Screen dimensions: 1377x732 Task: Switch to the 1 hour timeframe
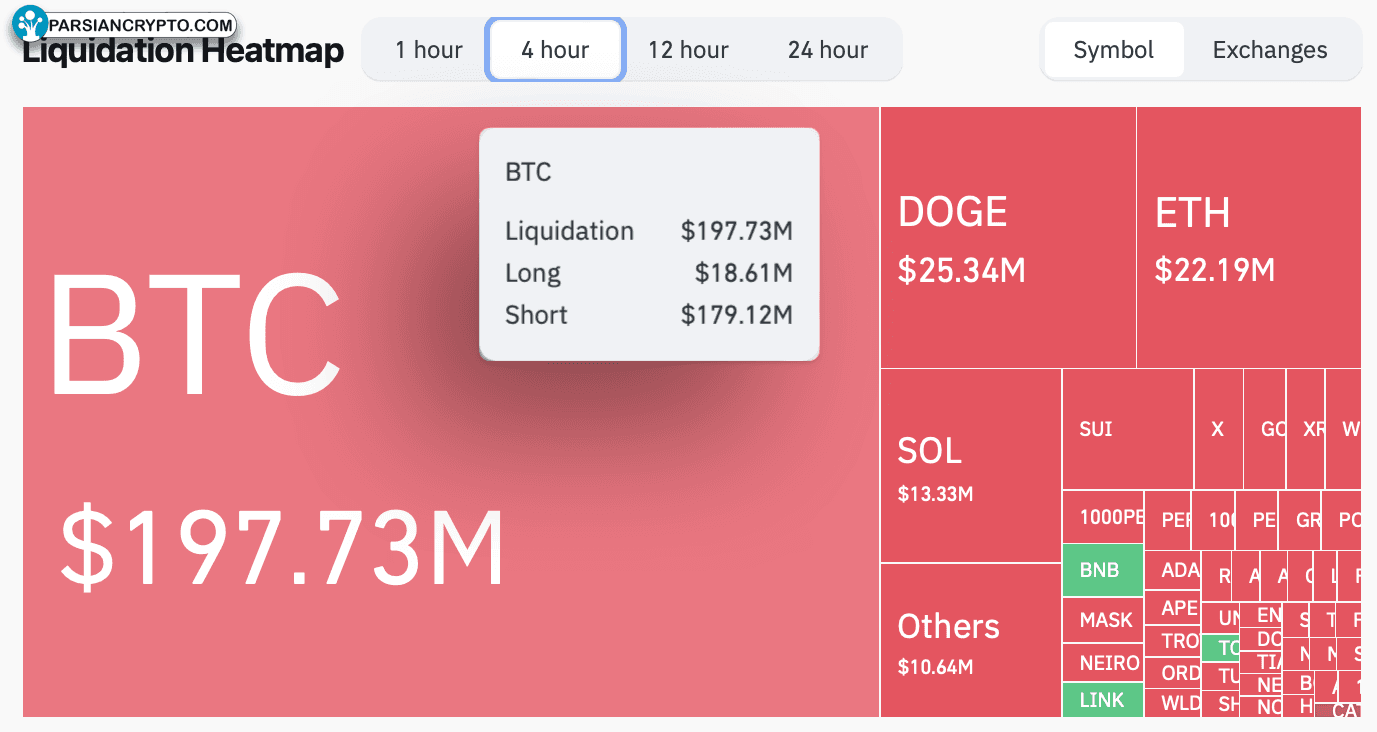point(429,50)
